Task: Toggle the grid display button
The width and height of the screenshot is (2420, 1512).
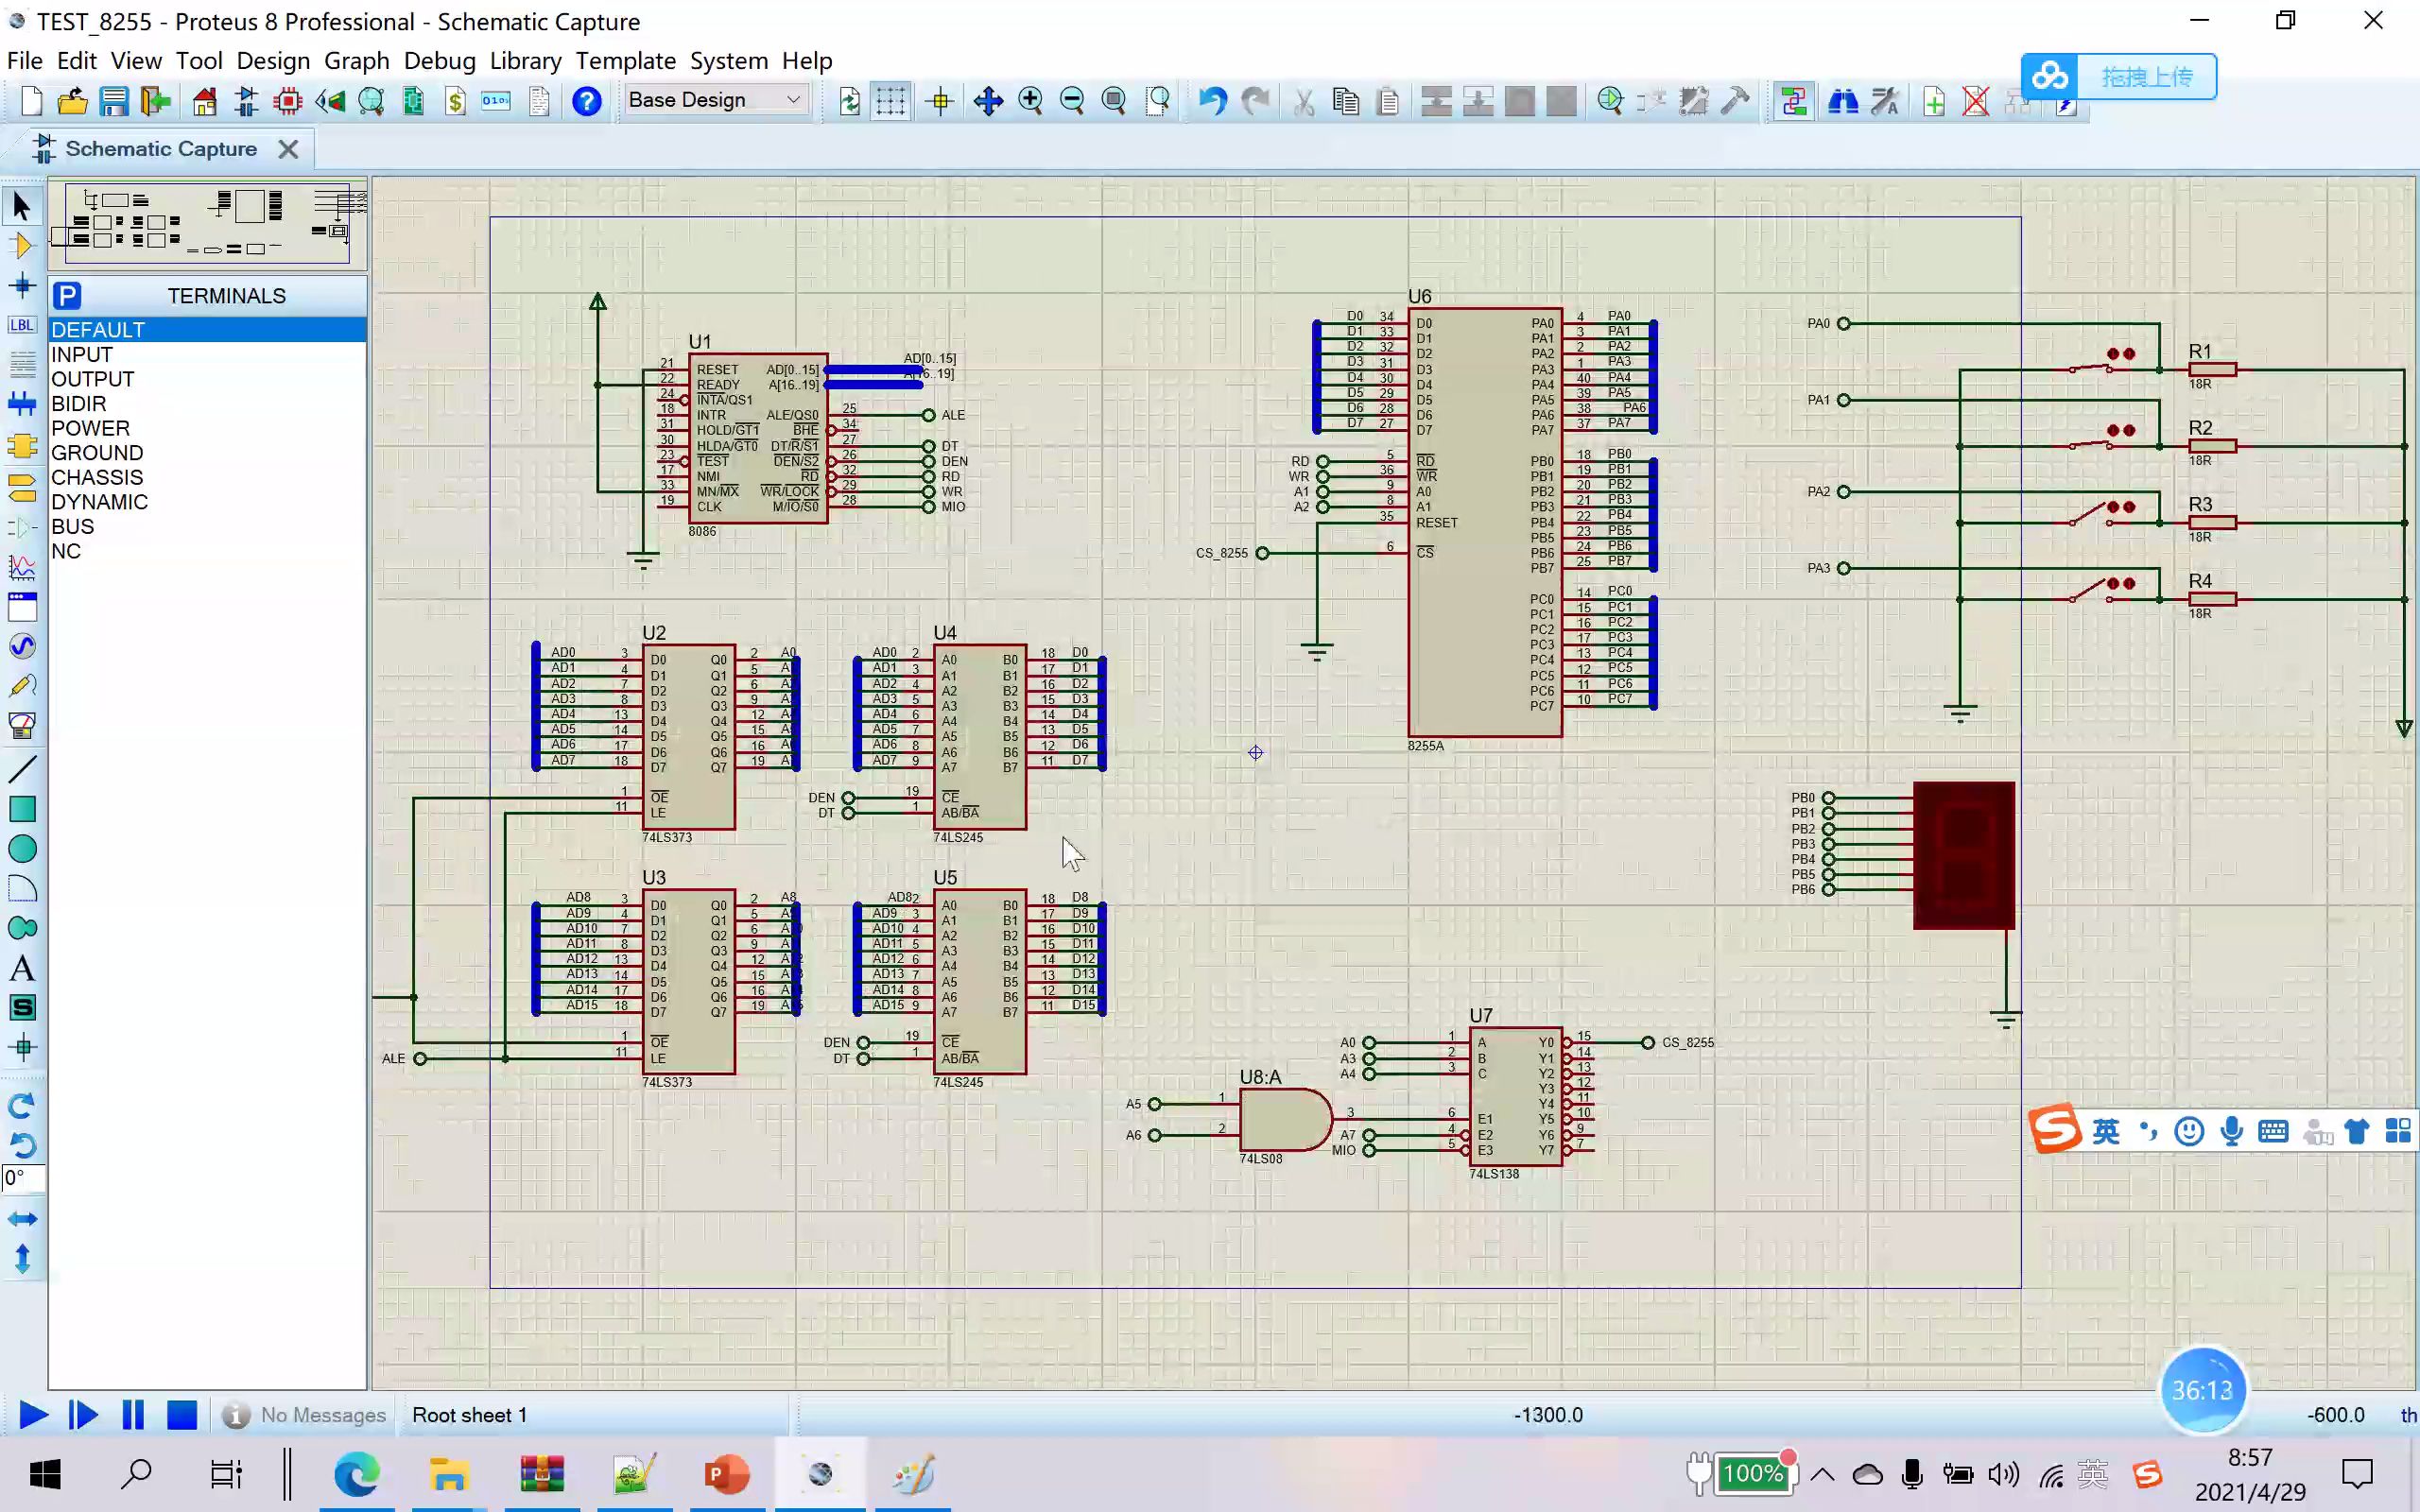Action: (890, 101)
